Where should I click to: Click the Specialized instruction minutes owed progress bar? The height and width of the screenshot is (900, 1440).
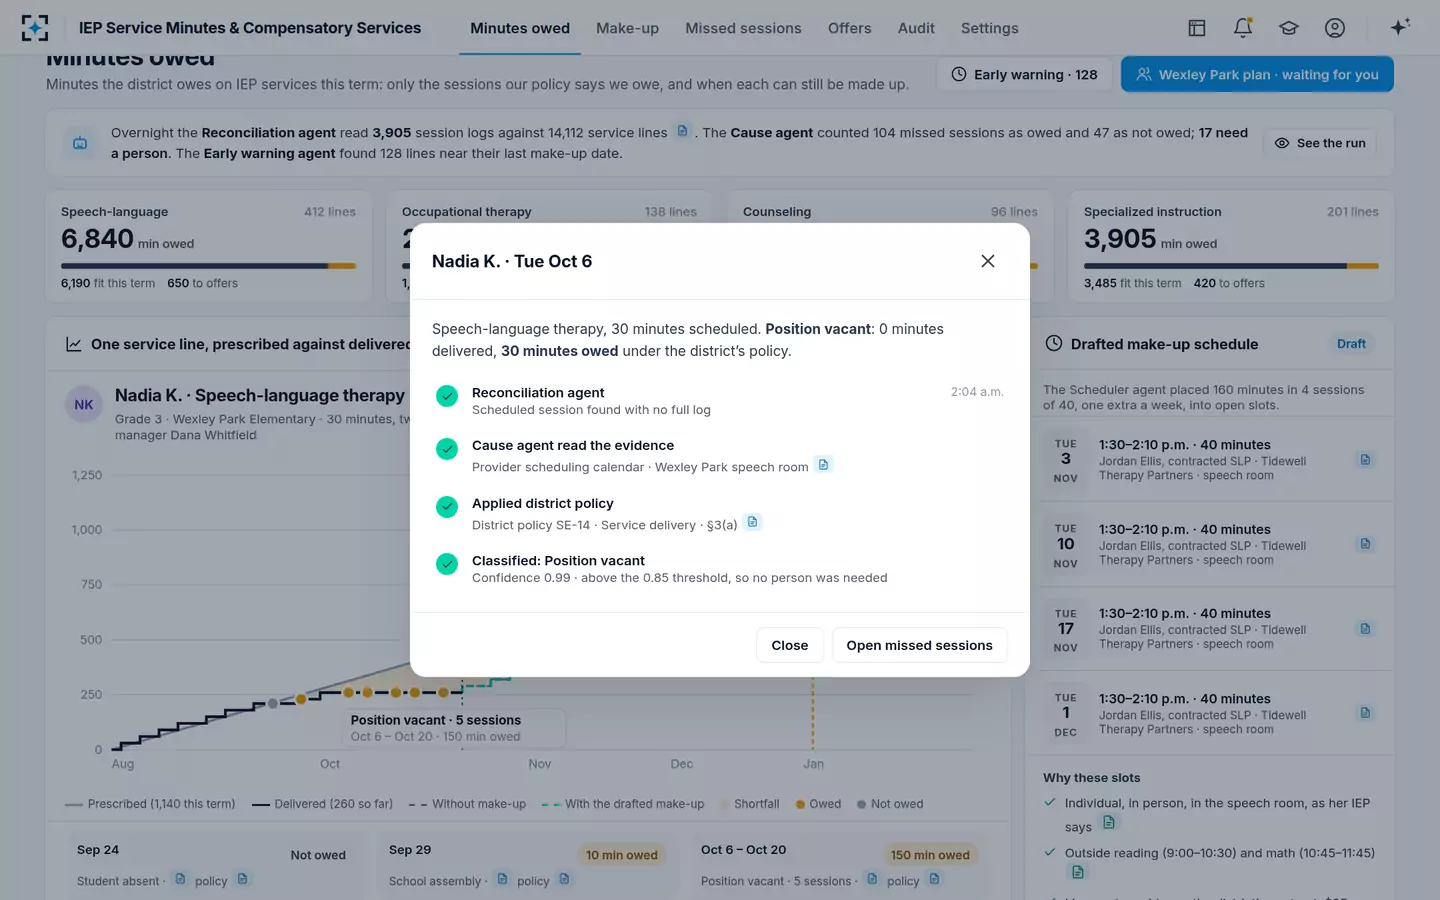coord(1231,266)
